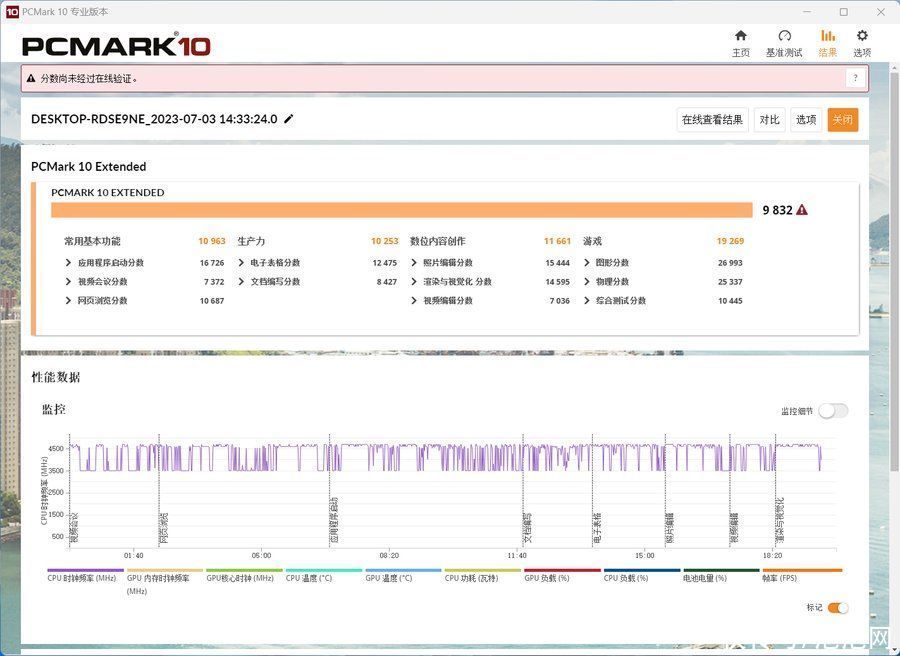Click the 视频会议 marker on the chart

(73, 528)
